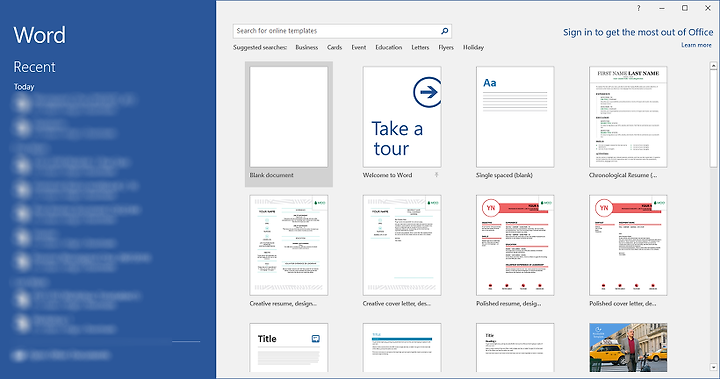Select the Event suggested search

point(359,47)
